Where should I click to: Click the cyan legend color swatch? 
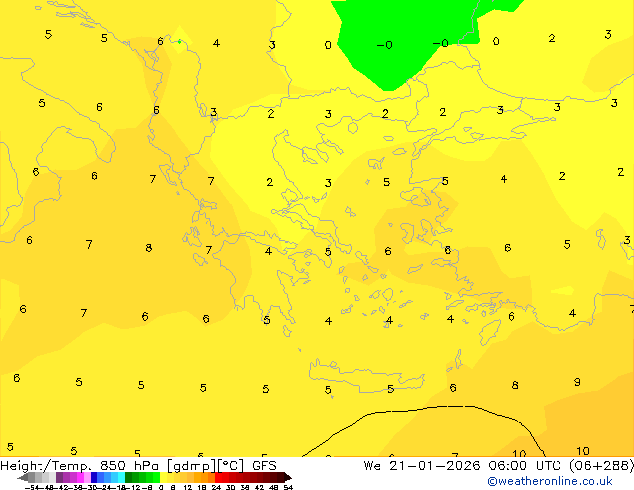point(121,477)
